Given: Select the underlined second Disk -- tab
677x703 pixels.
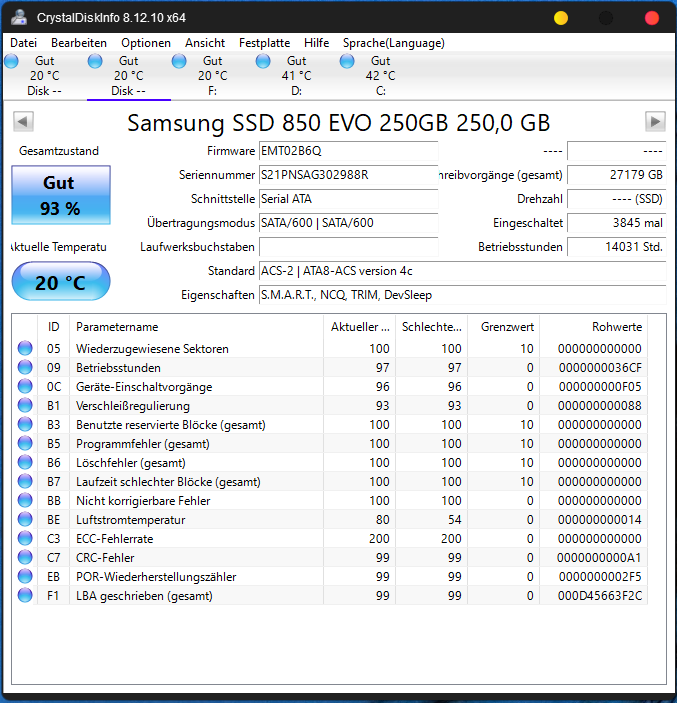Looking at the screenshot, I should pos(128,76).
